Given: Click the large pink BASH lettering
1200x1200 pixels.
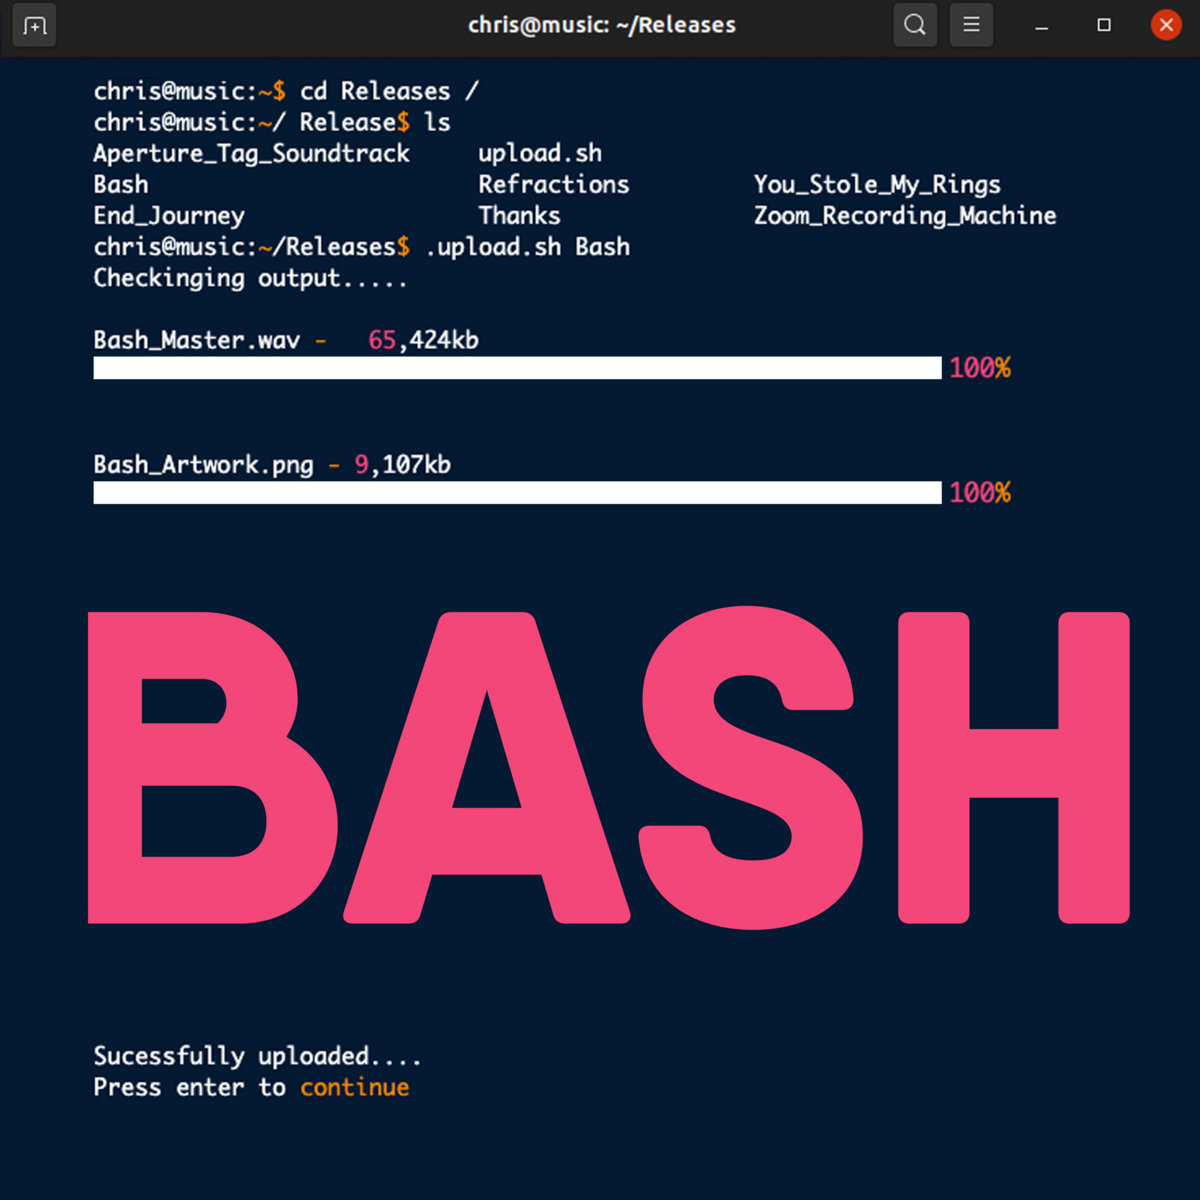Looking at the screenshot, I should point(608,767).
